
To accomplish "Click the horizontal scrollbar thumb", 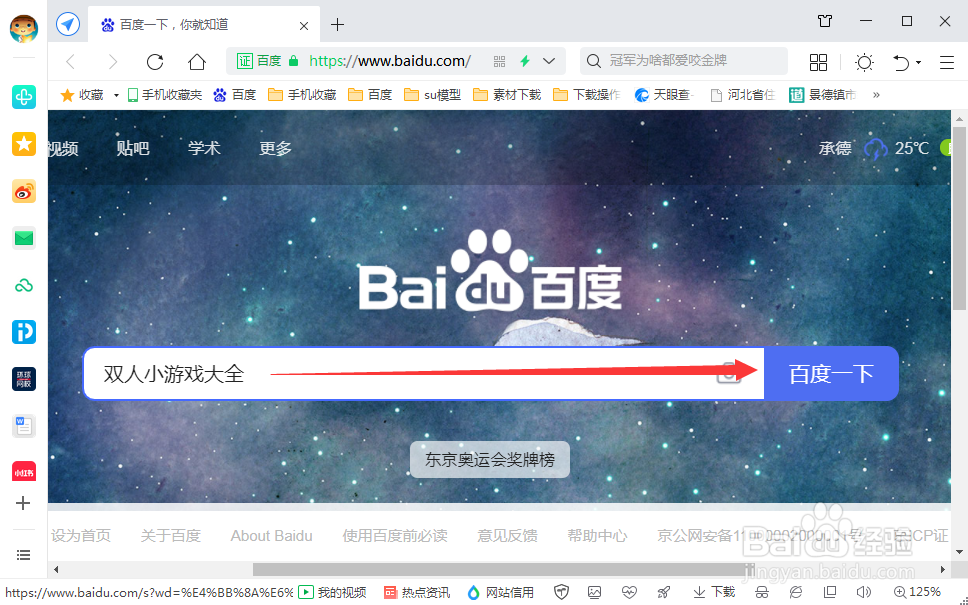I will click(503, 569).
